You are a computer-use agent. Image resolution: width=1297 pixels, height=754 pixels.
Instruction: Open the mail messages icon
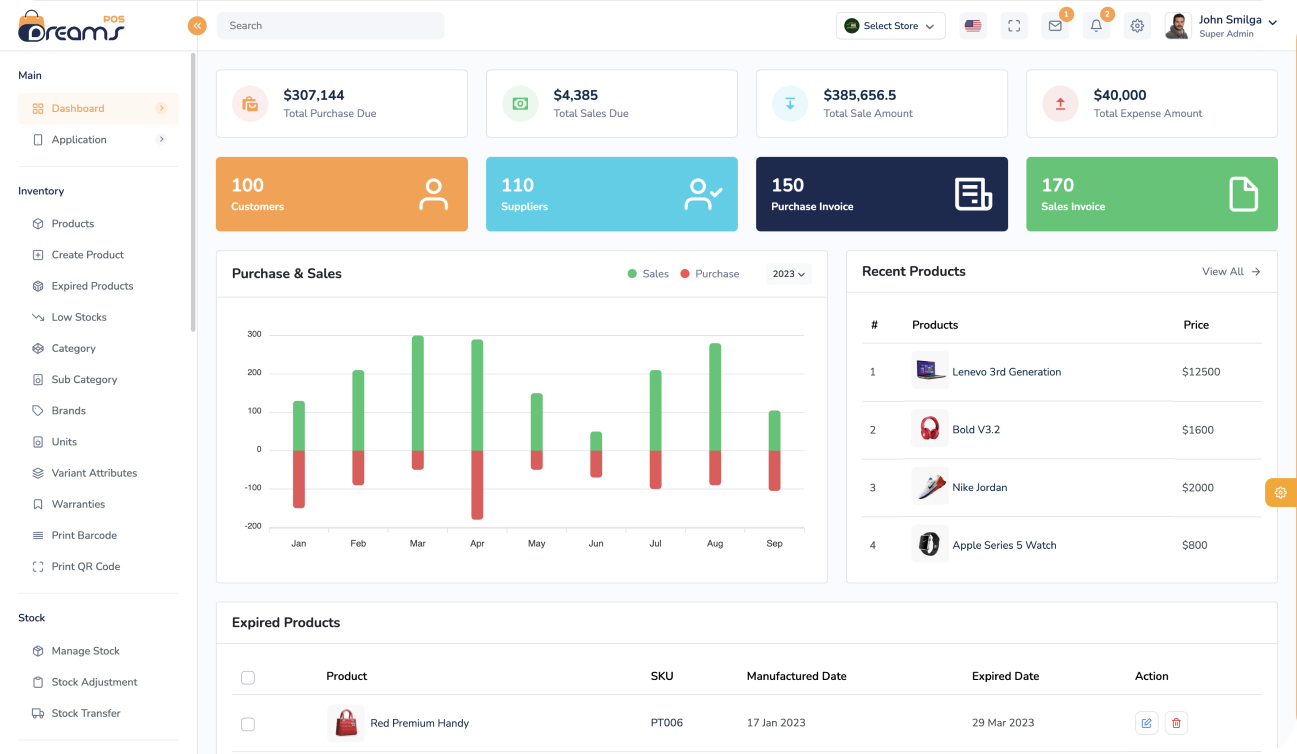(x=1054, y=26)
